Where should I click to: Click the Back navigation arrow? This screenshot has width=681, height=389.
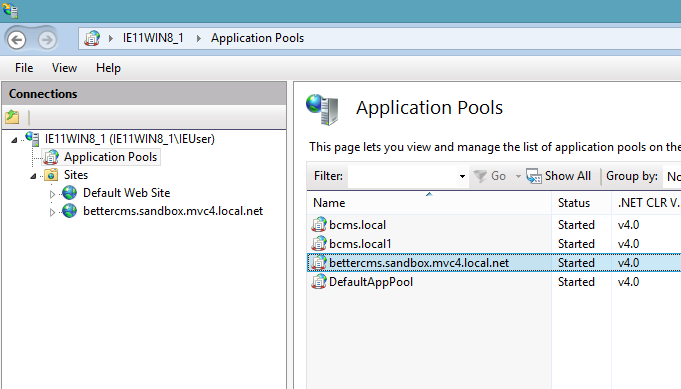pos(17,40)
